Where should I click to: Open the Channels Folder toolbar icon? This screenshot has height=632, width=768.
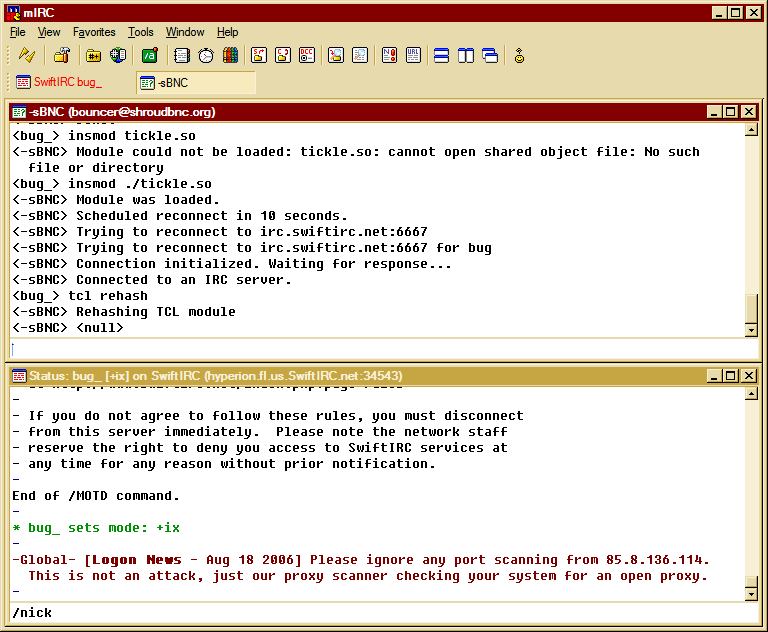[x=93, y=55]
